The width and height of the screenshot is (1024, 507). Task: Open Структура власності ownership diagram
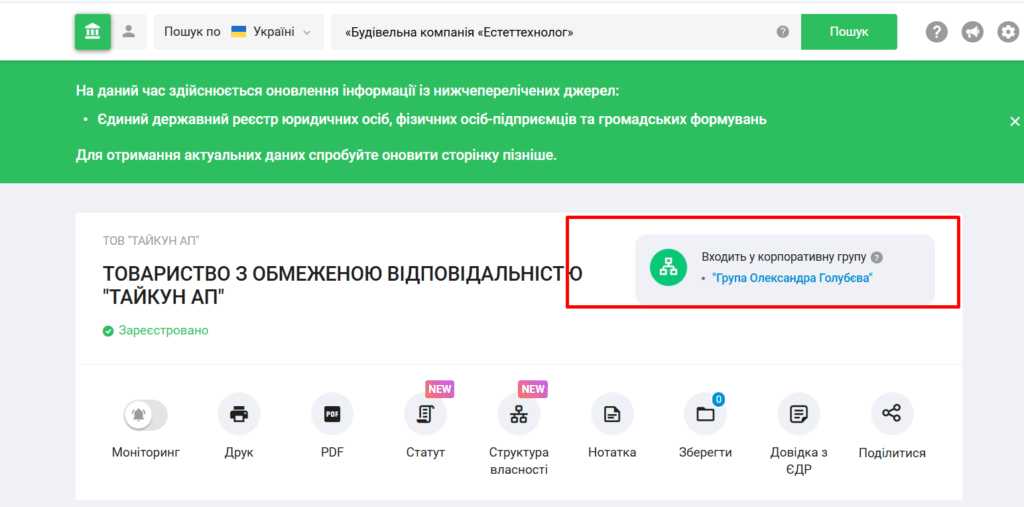pos(519,414)
